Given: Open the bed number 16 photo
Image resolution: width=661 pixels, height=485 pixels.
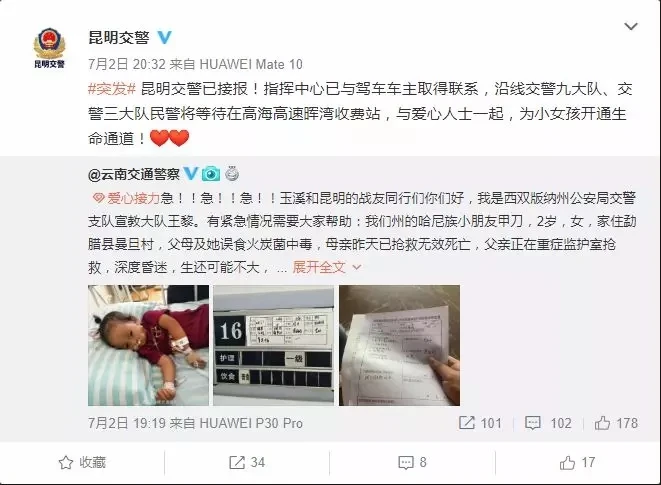Looking at the screenshot, I should point(274,345).
